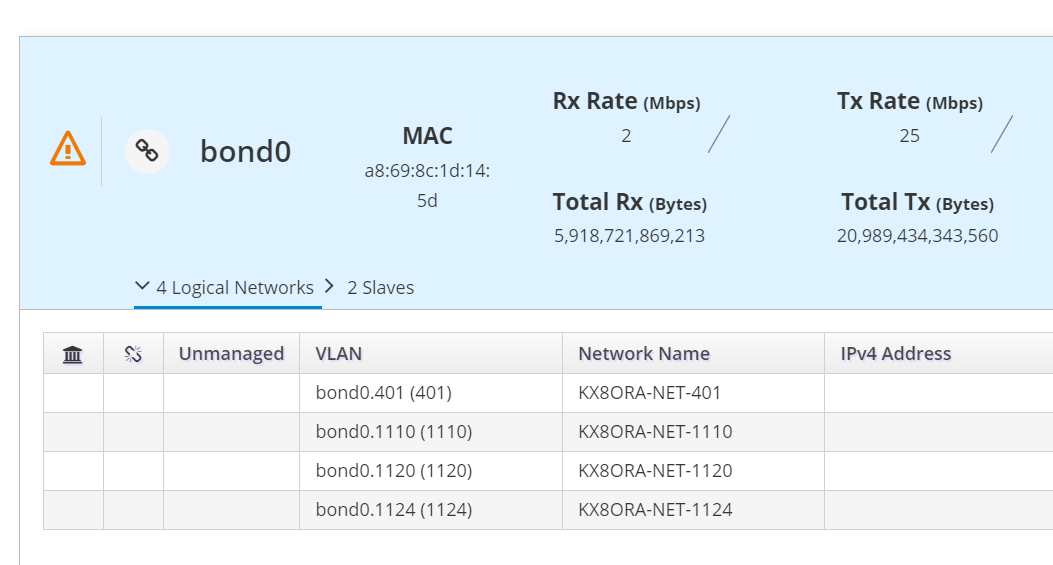This screenshot has width=1053, height=565.
Task: Sort by the Network Name column
Action: (644, 353)
